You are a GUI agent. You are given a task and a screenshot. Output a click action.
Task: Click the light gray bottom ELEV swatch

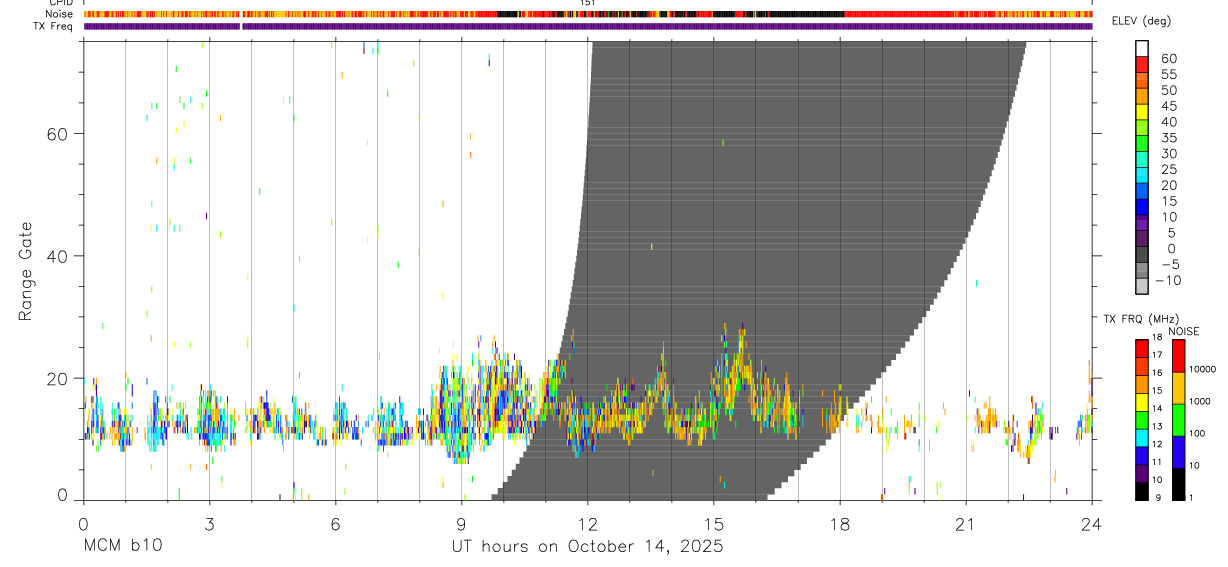tap(1142, 286)
